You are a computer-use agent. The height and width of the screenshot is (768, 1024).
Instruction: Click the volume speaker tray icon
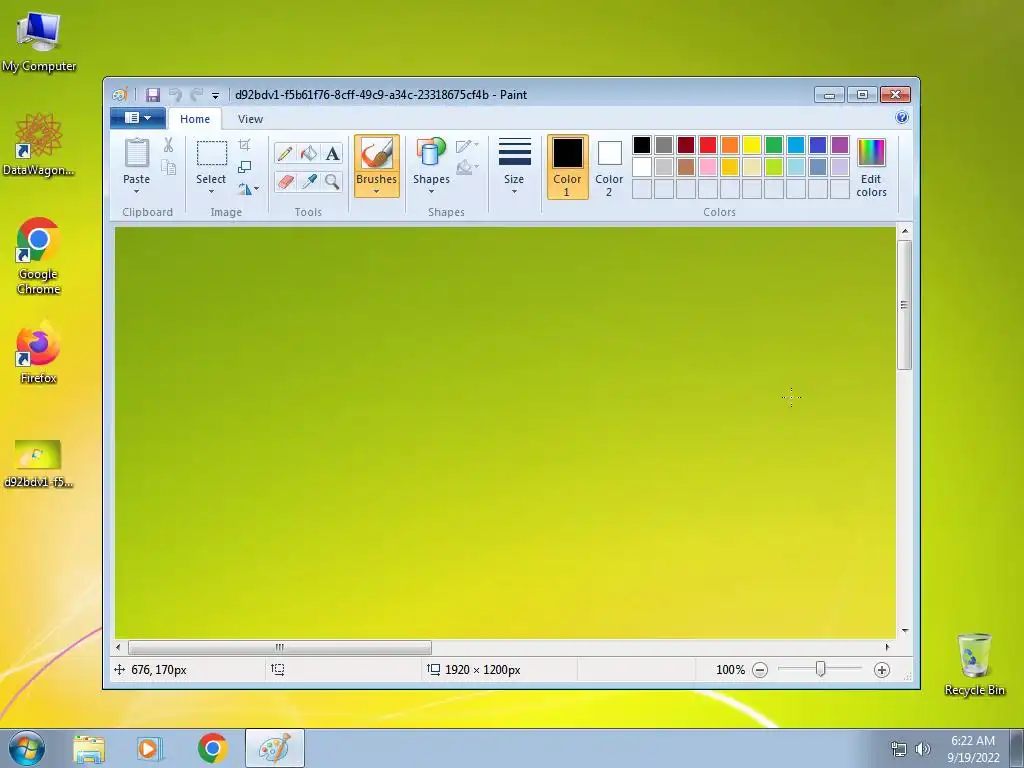point(923,749)
